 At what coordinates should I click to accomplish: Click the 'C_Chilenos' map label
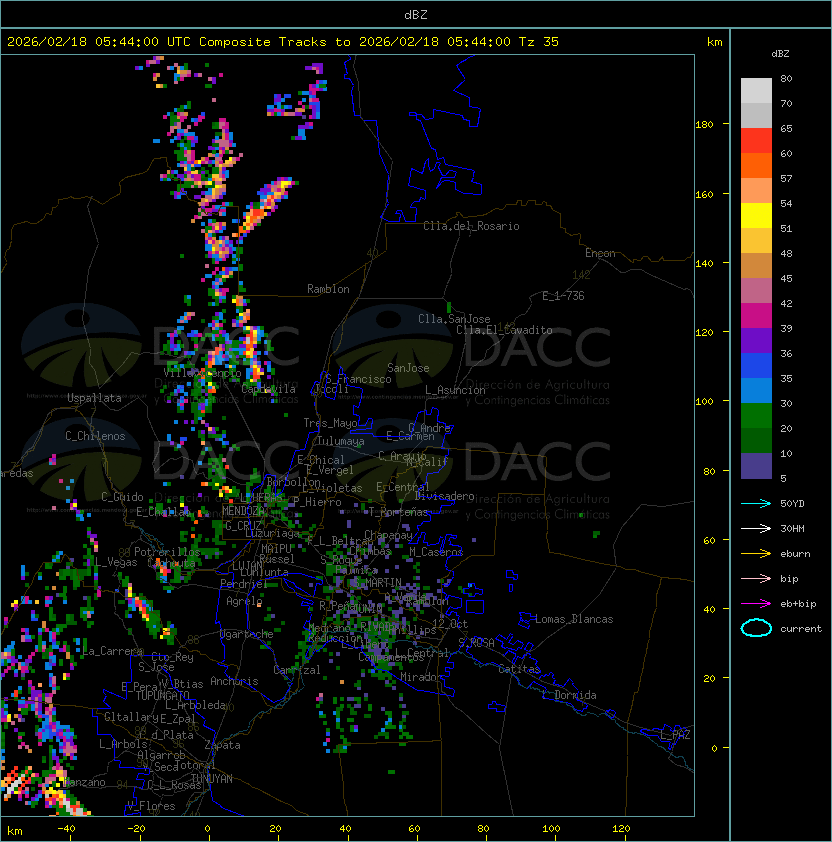point(95,436)
